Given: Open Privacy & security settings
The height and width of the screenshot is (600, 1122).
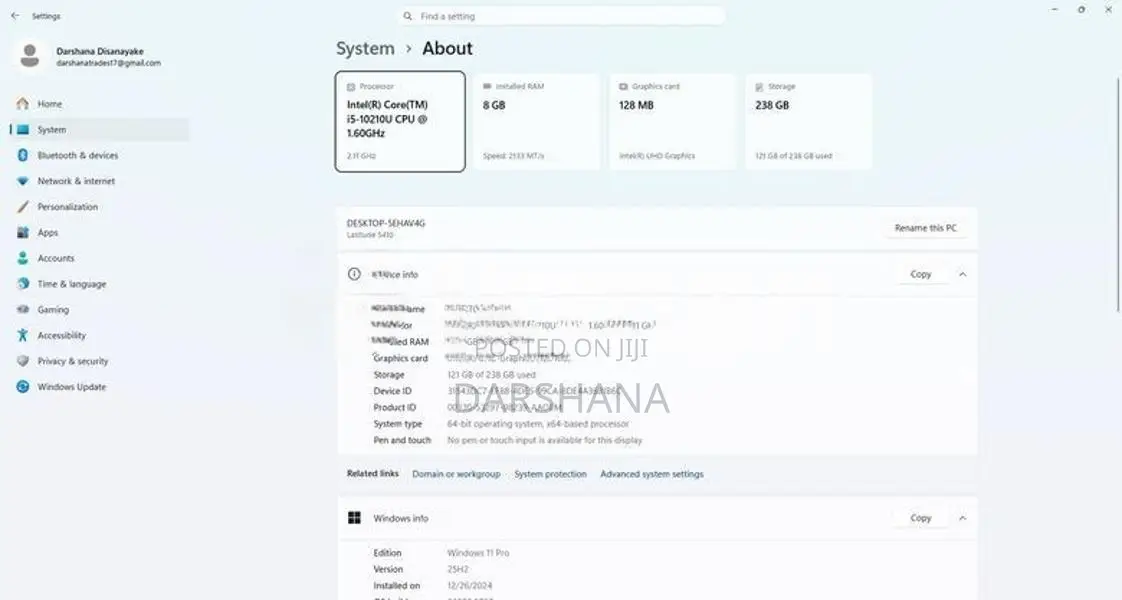Looking at the screenshot, I should point(100,361).
